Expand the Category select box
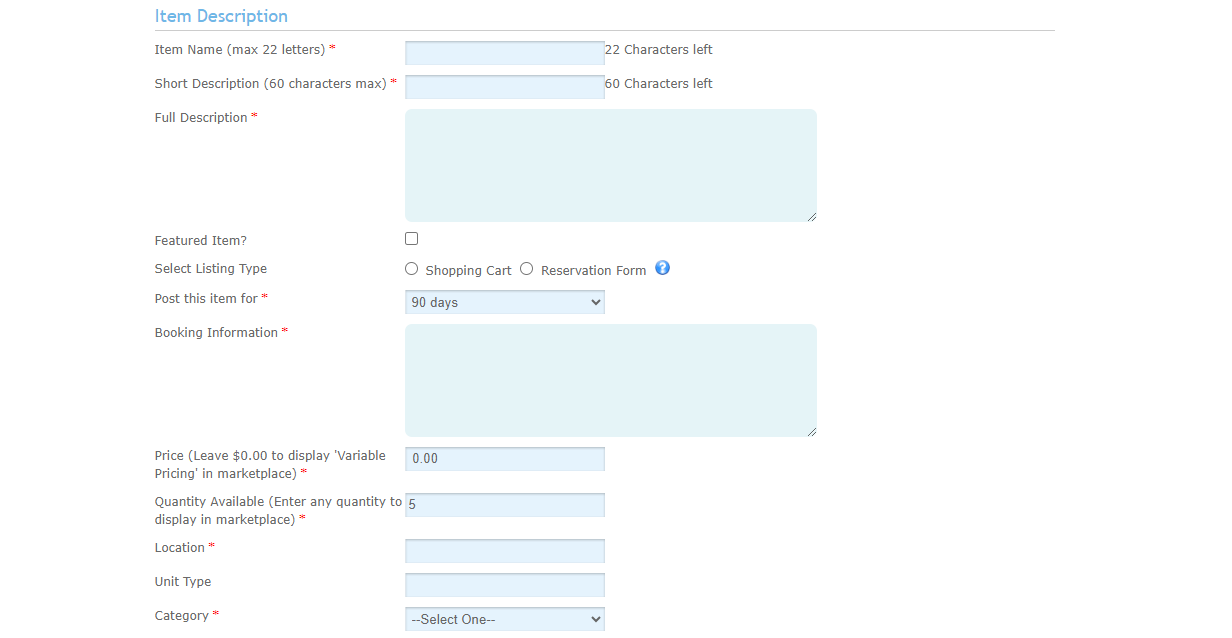The width and height of the screenshot is (1232, 638). click(x=504, y=619)
